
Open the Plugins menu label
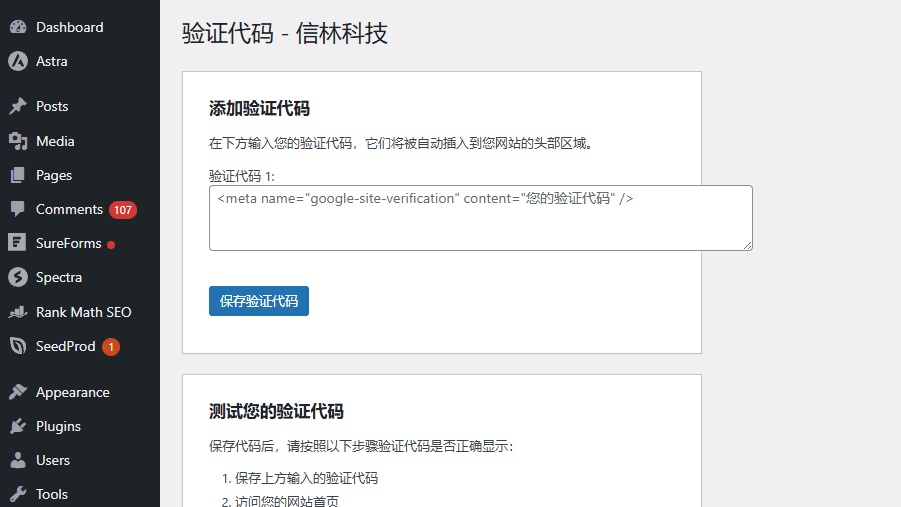point(58,426)
